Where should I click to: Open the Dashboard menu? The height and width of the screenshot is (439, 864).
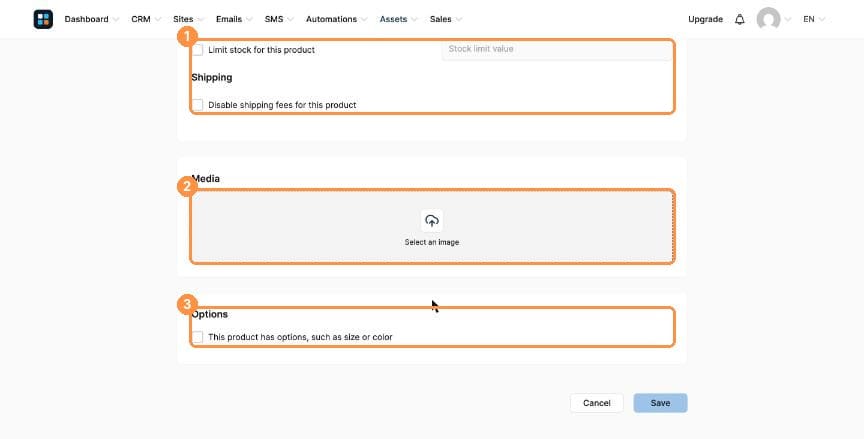coord(87,19)
